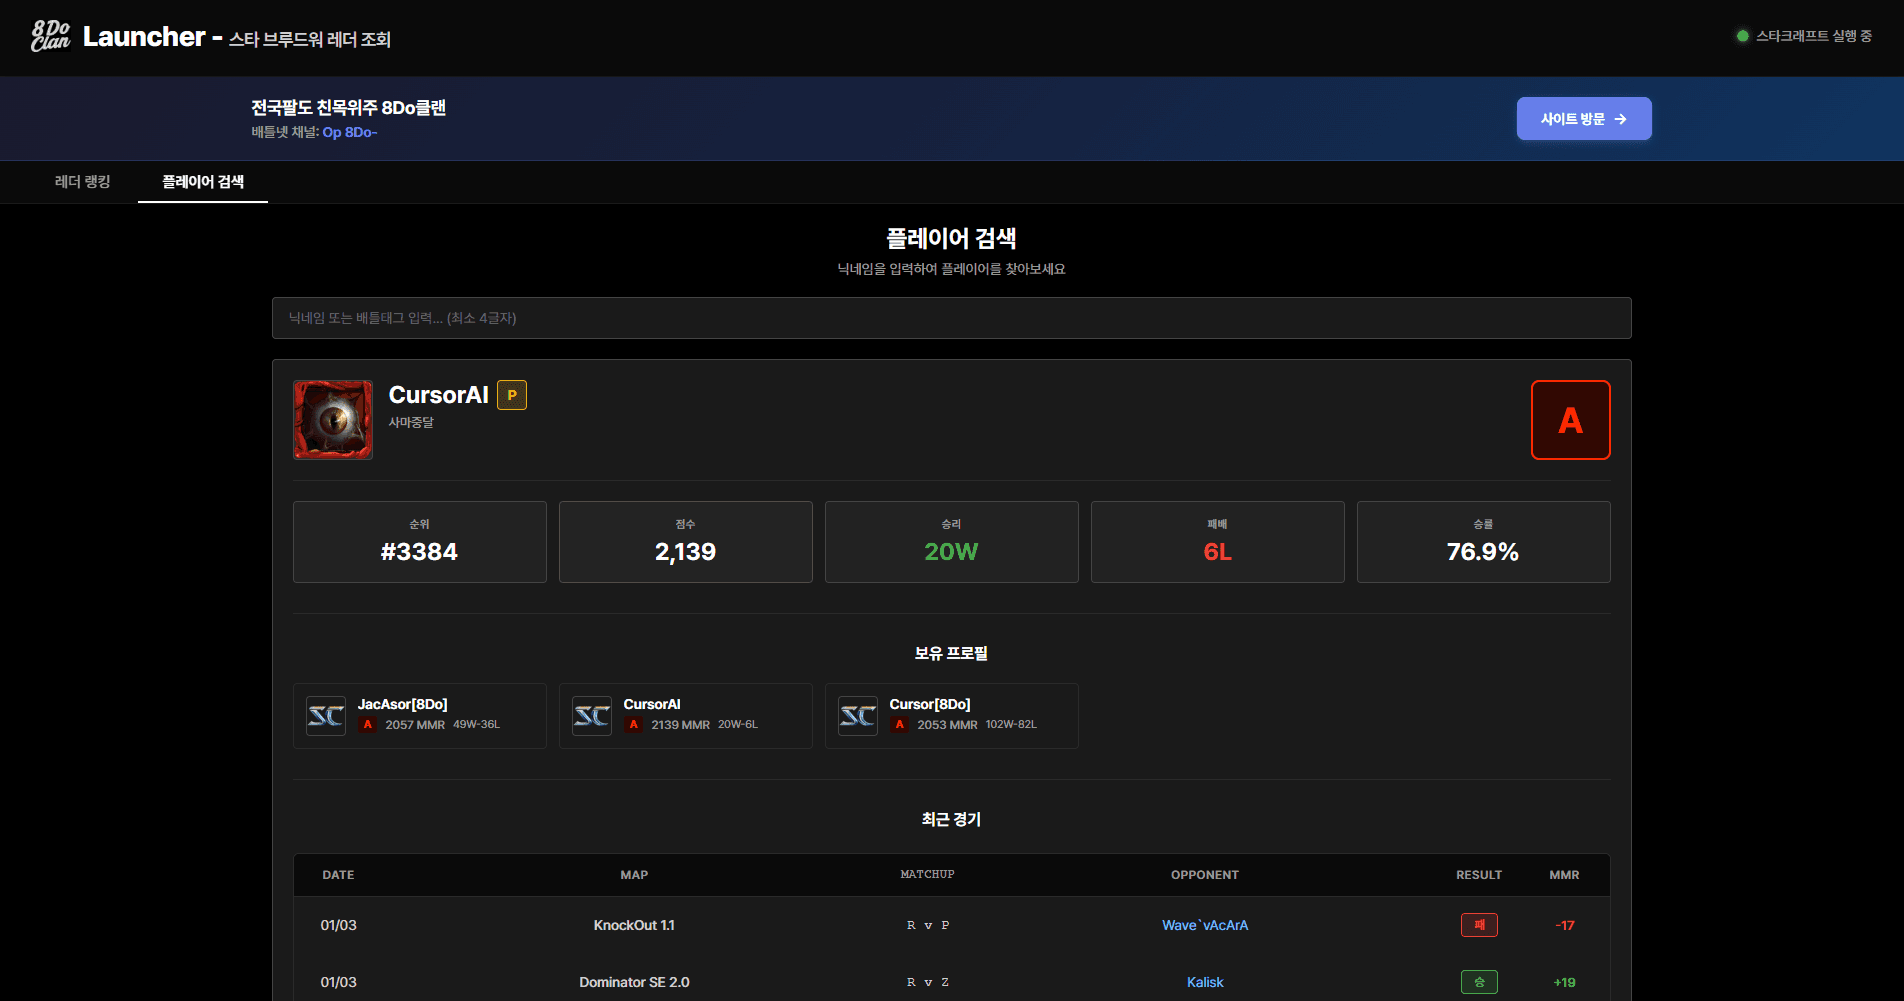Image resolution: width=1904 pixels, height=1001 pixels.
Task: Select the JacAsor[8Do] profile card
Action: click(420, 716)
